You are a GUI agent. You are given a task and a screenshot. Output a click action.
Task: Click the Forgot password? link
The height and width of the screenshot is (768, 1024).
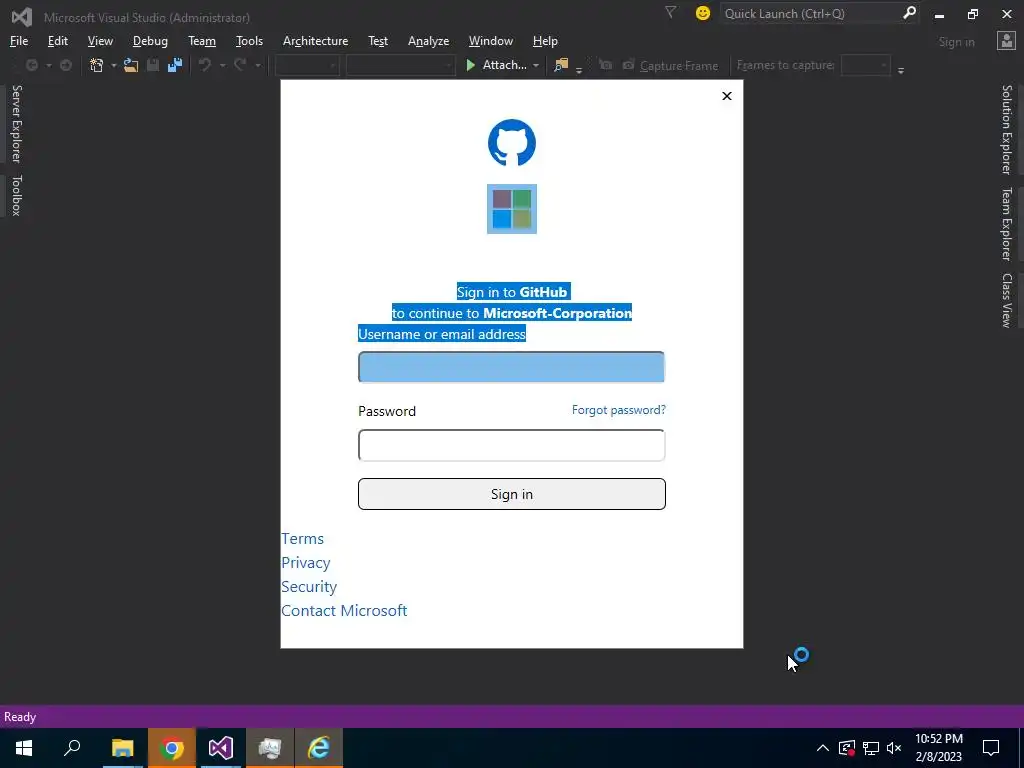[x=618, y=410]
